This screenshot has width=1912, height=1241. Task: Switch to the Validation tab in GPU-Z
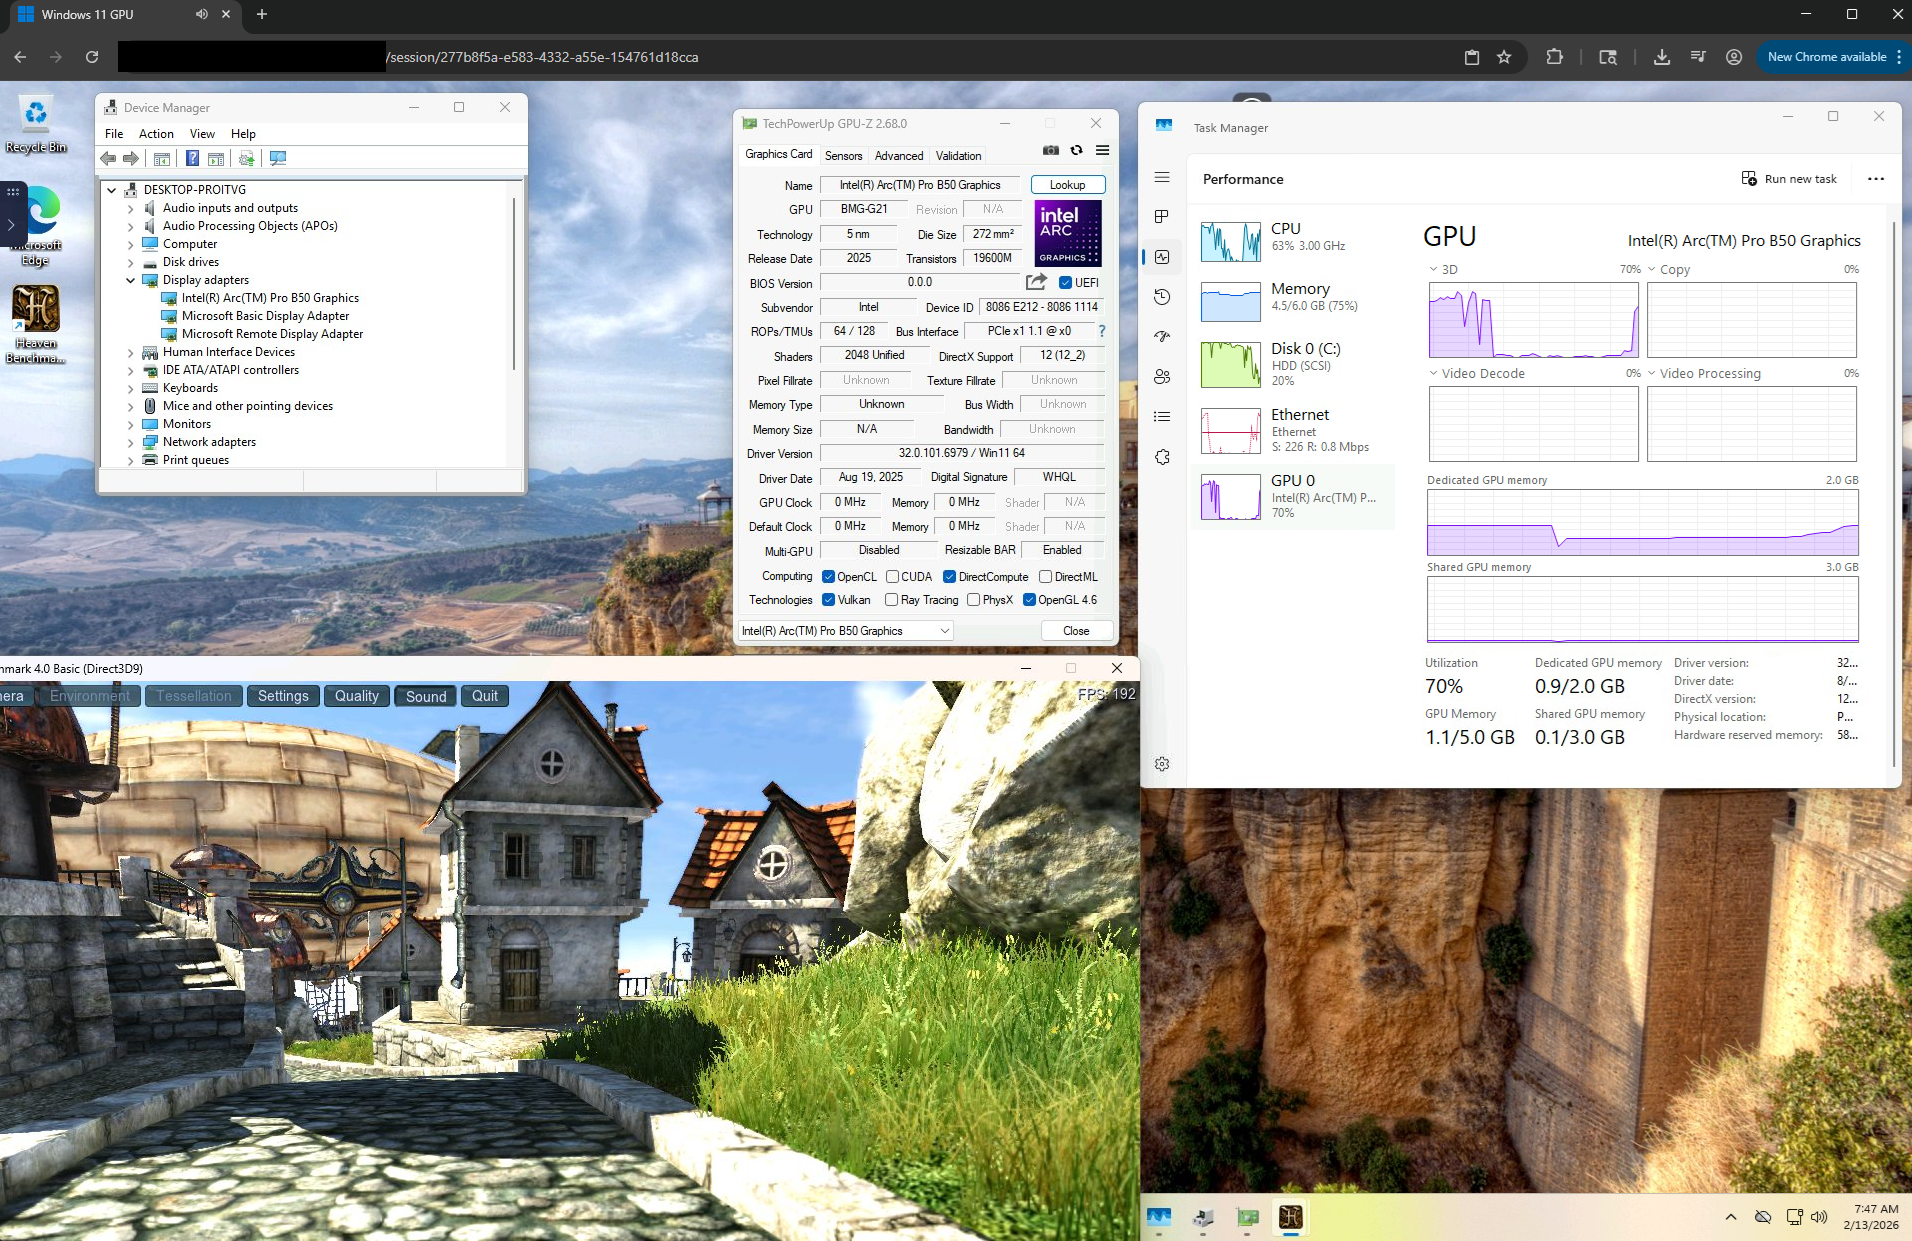click(958, 156)
